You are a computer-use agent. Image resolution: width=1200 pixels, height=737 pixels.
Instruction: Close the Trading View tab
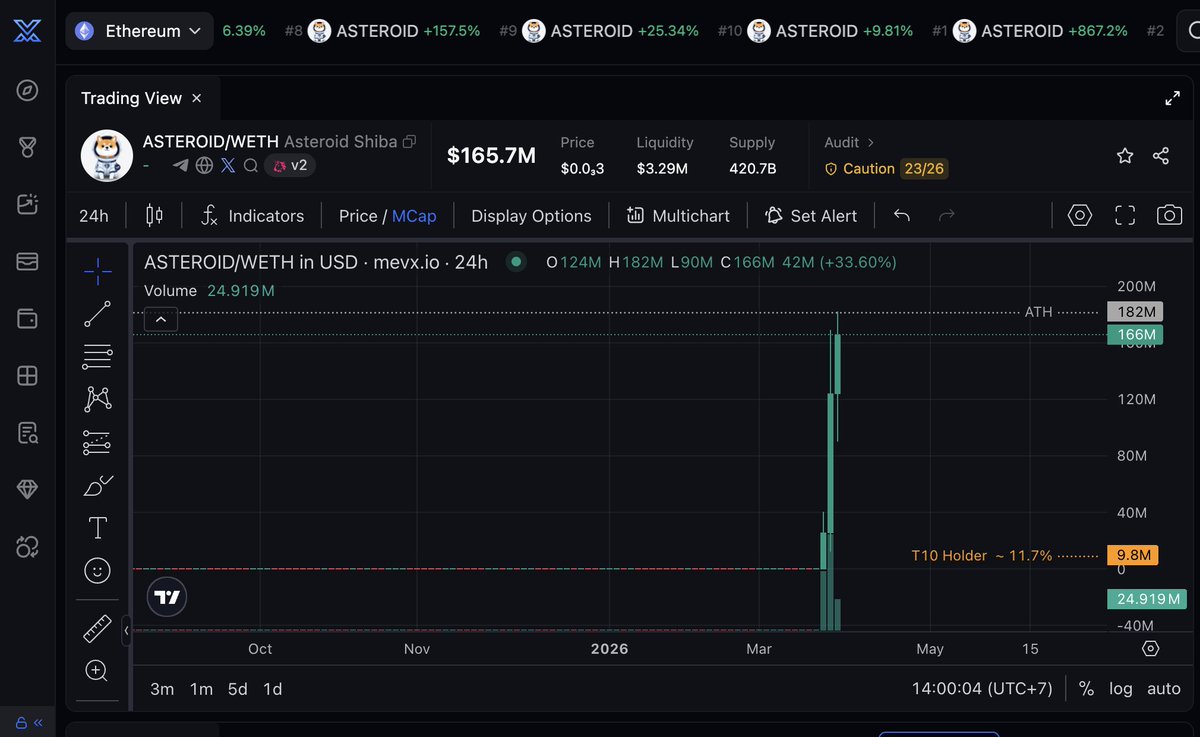point(197,98)
